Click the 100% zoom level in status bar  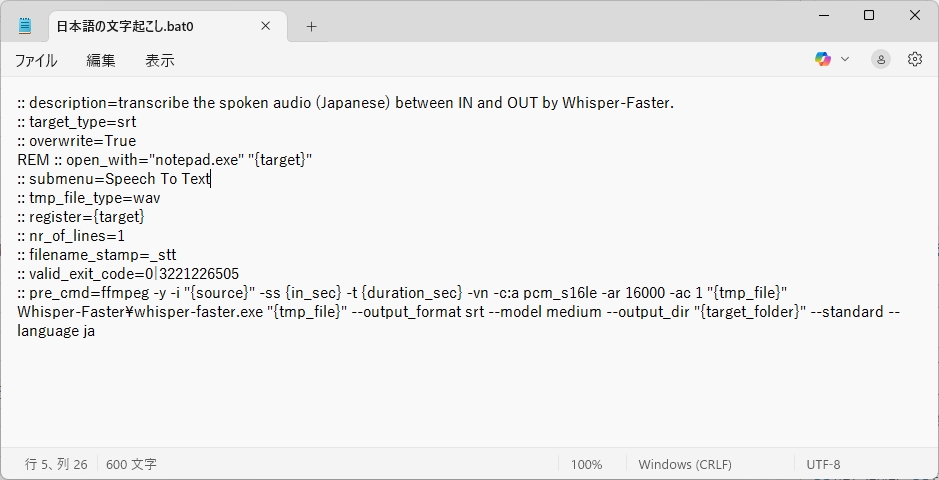pos(587,464)
